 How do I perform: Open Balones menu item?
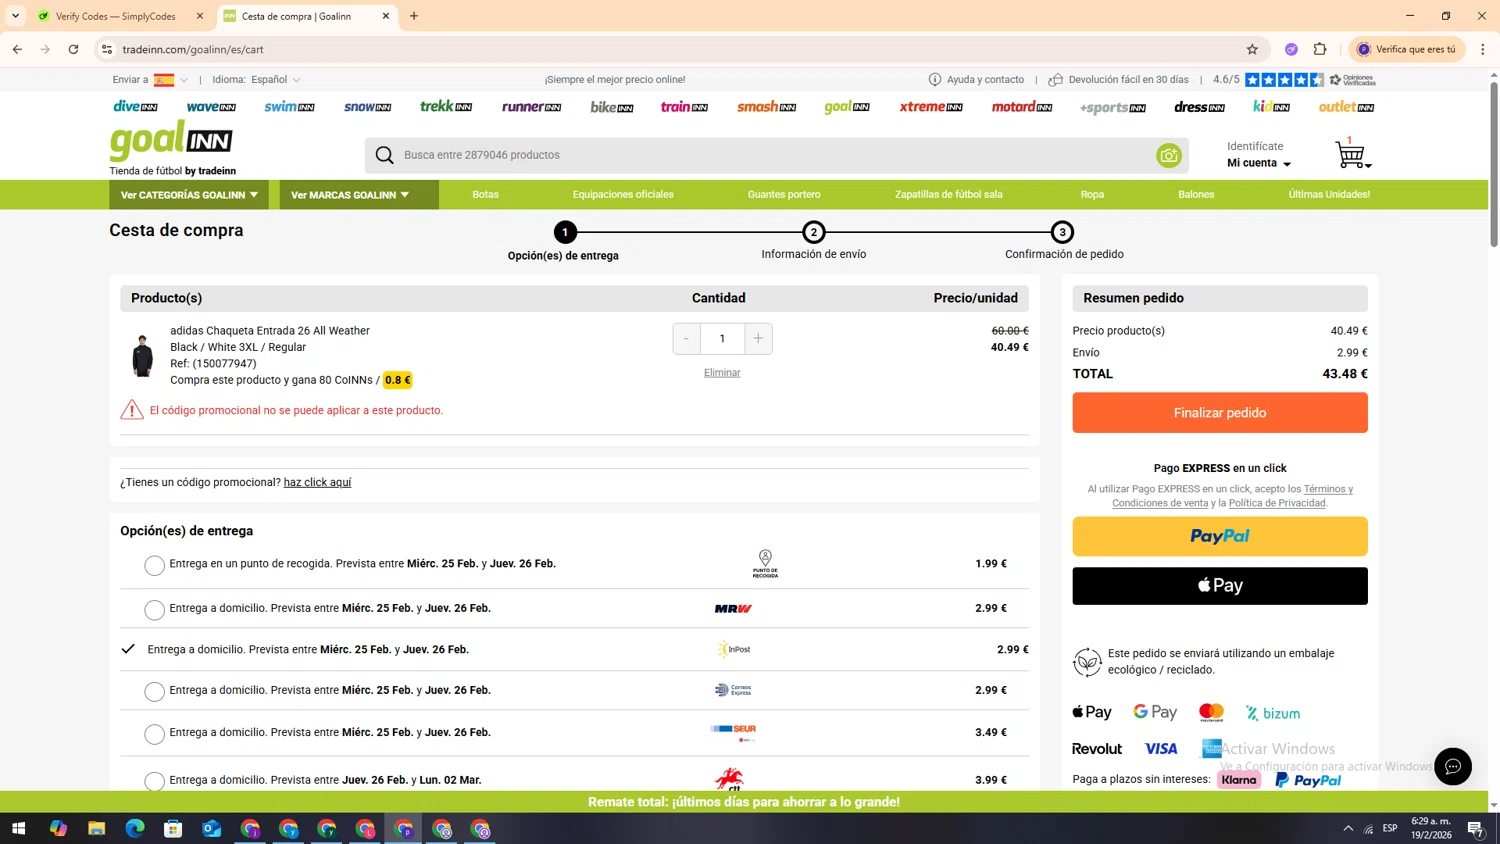click(1196, 195)
